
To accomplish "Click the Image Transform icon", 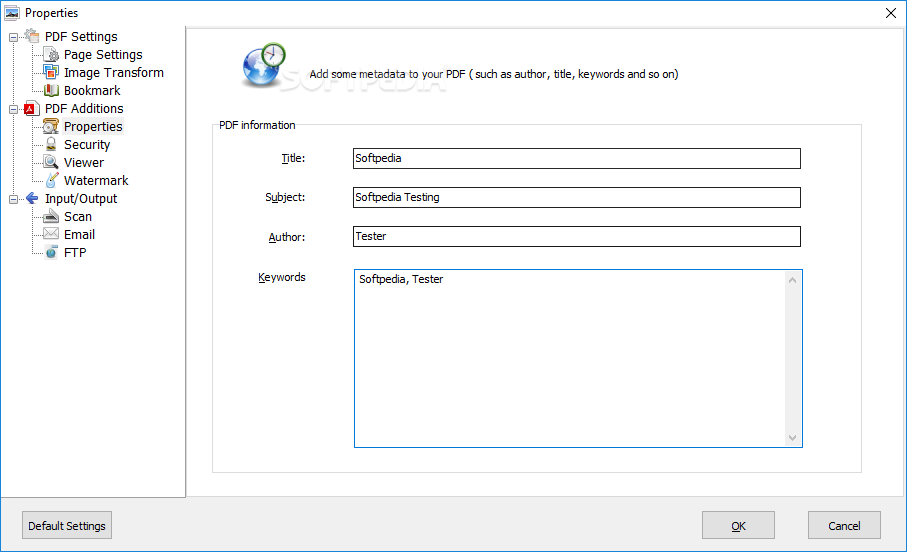I will coord(51,72).
